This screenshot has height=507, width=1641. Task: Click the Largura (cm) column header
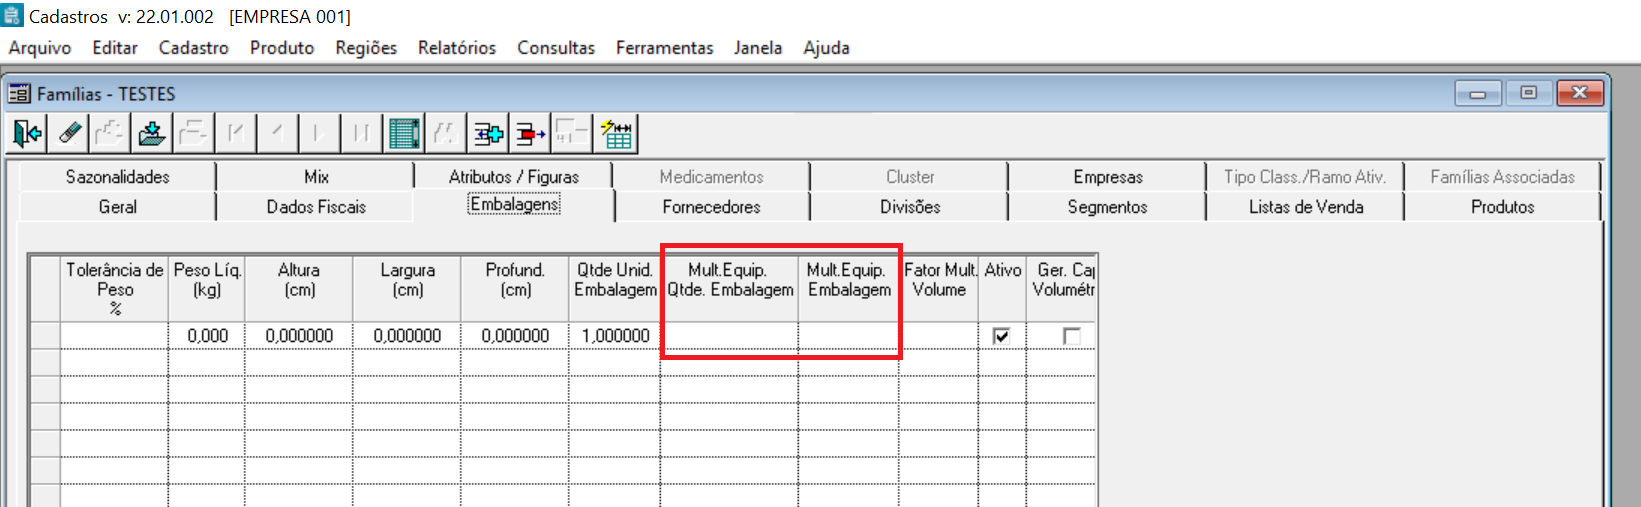point(407,289)
